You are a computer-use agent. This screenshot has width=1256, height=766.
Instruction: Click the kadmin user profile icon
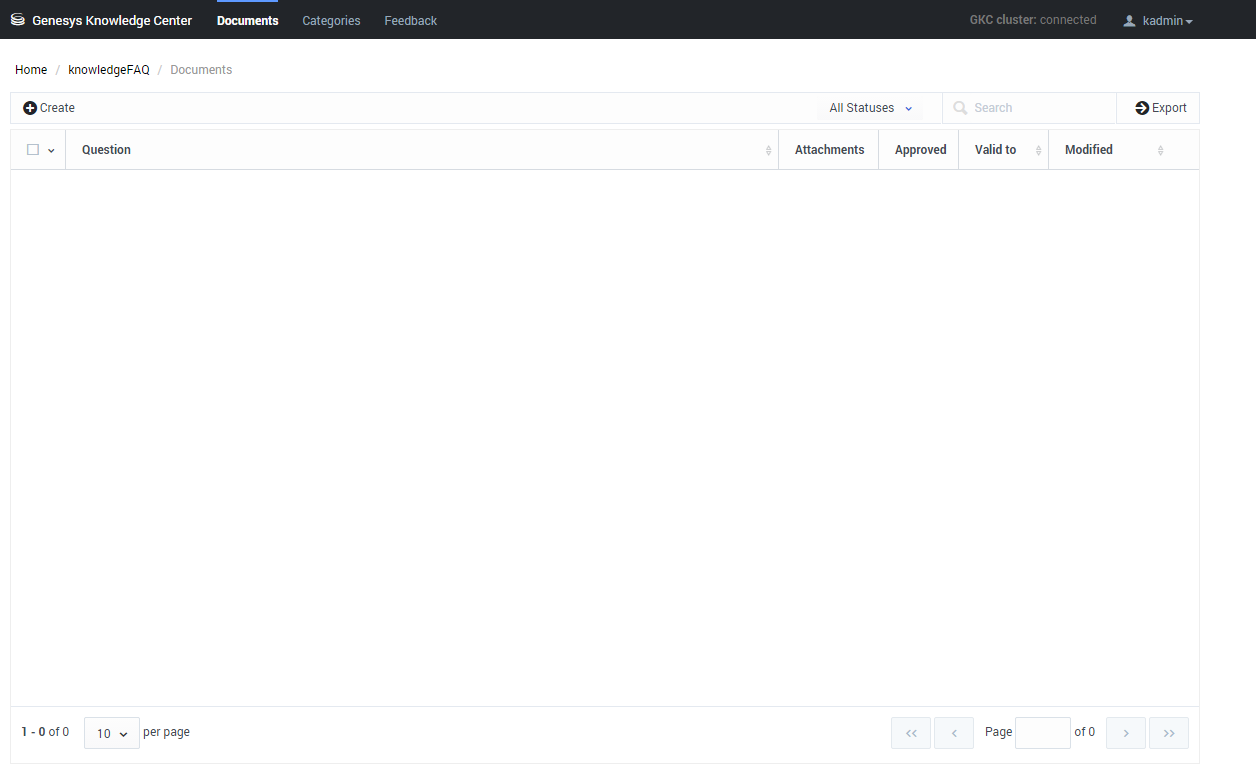1130,21
